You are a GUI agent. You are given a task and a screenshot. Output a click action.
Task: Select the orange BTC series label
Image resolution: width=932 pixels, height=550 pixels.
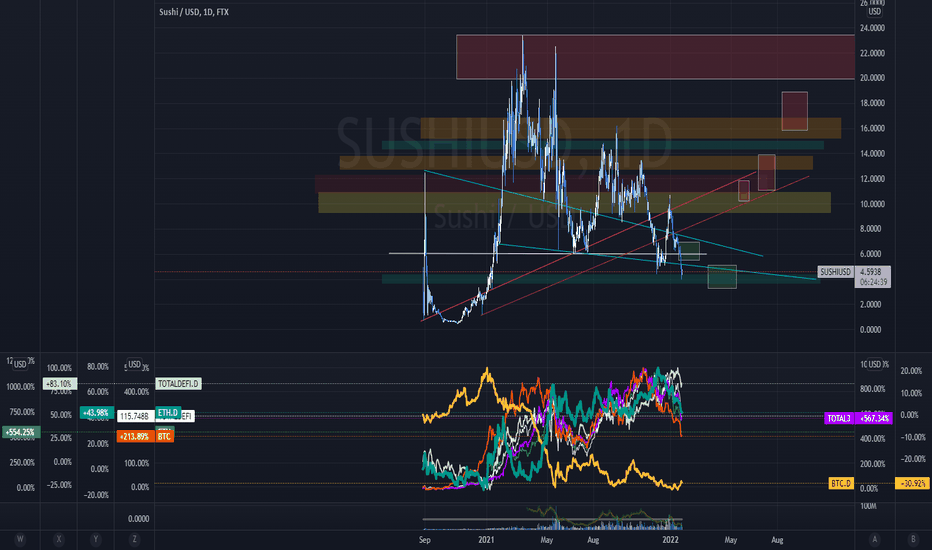(164, 436)
